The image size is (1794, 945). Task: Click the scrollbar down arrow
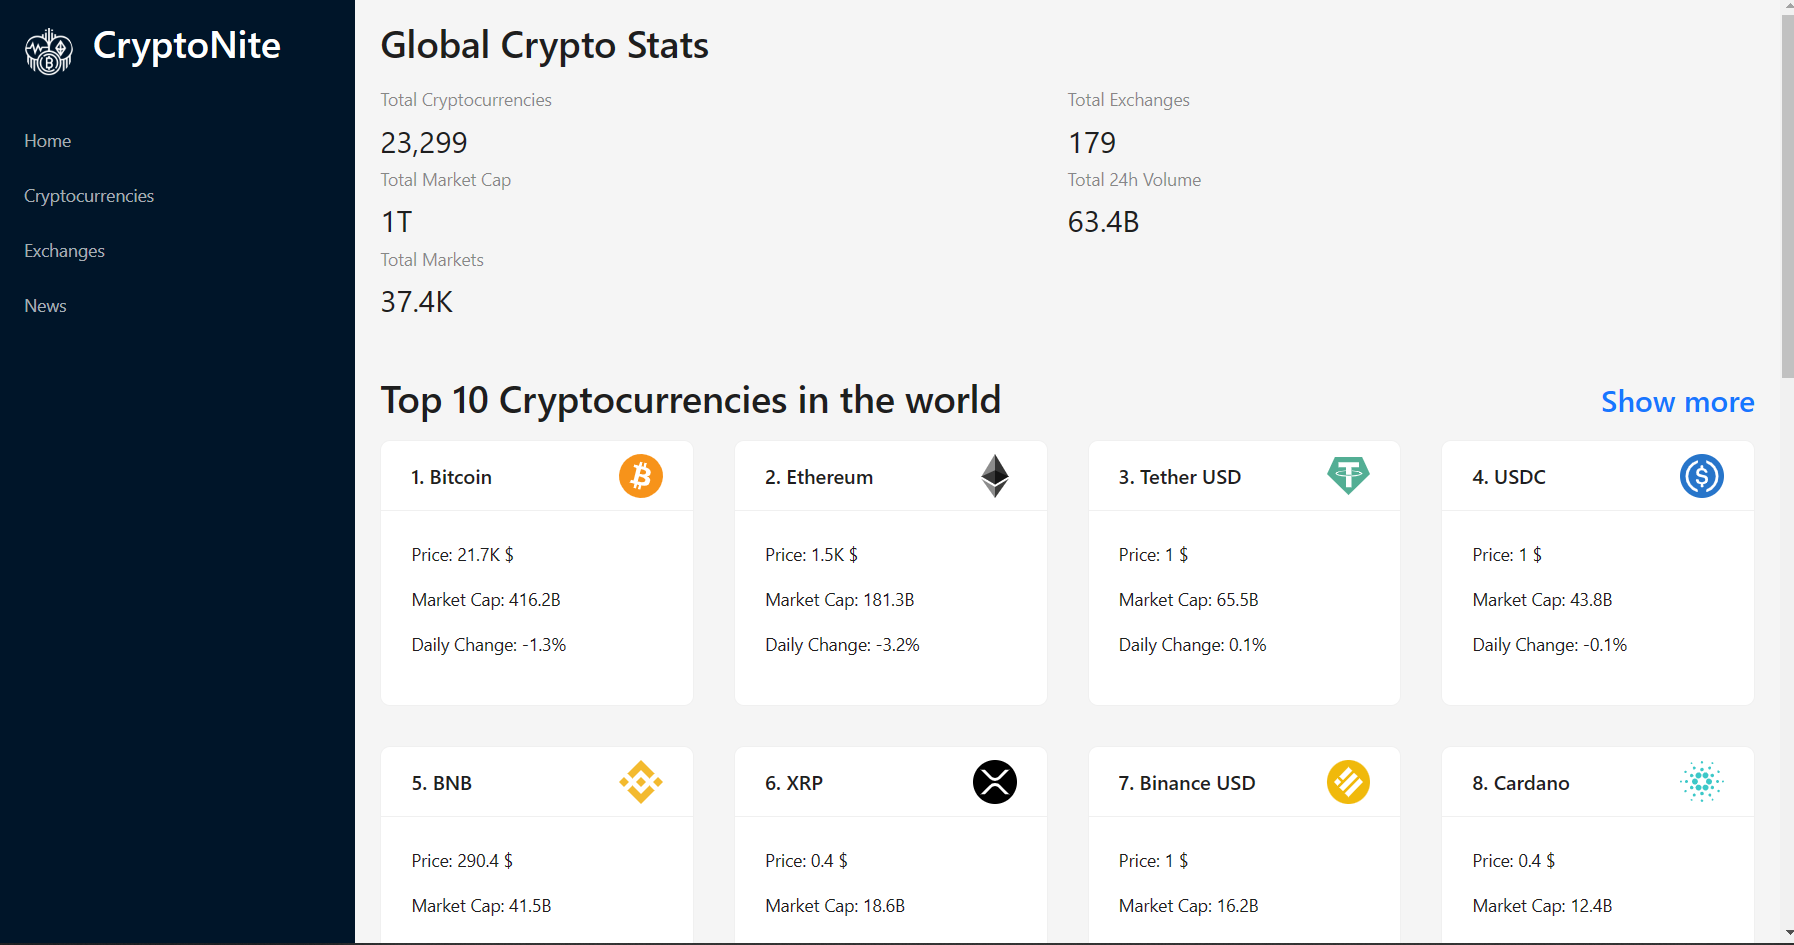coord(1787,933)
